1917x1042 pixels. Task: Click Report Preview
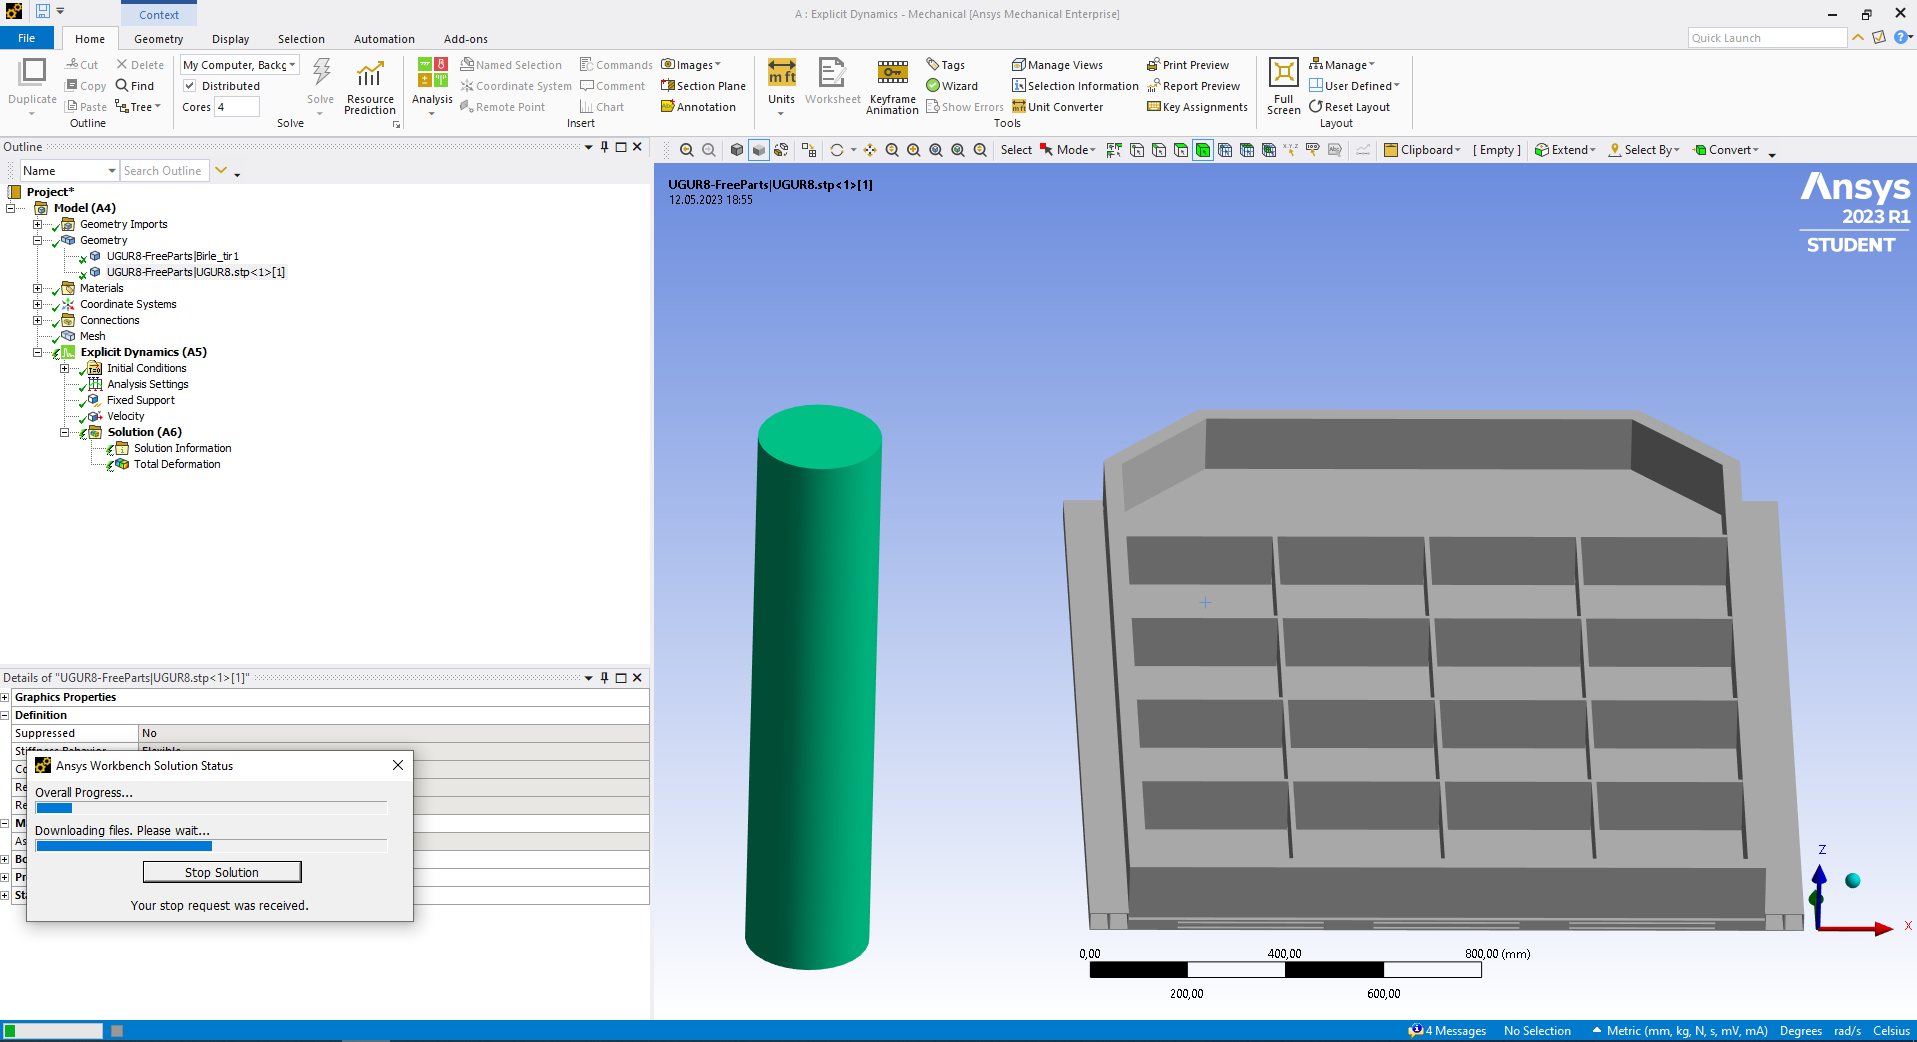(1194, 86)
